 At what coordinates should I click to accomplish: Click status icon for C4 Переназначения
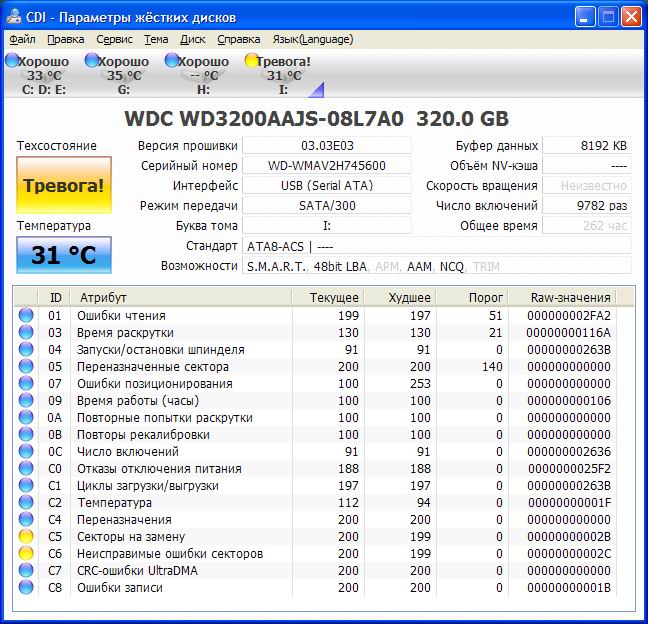pos(26,519)
